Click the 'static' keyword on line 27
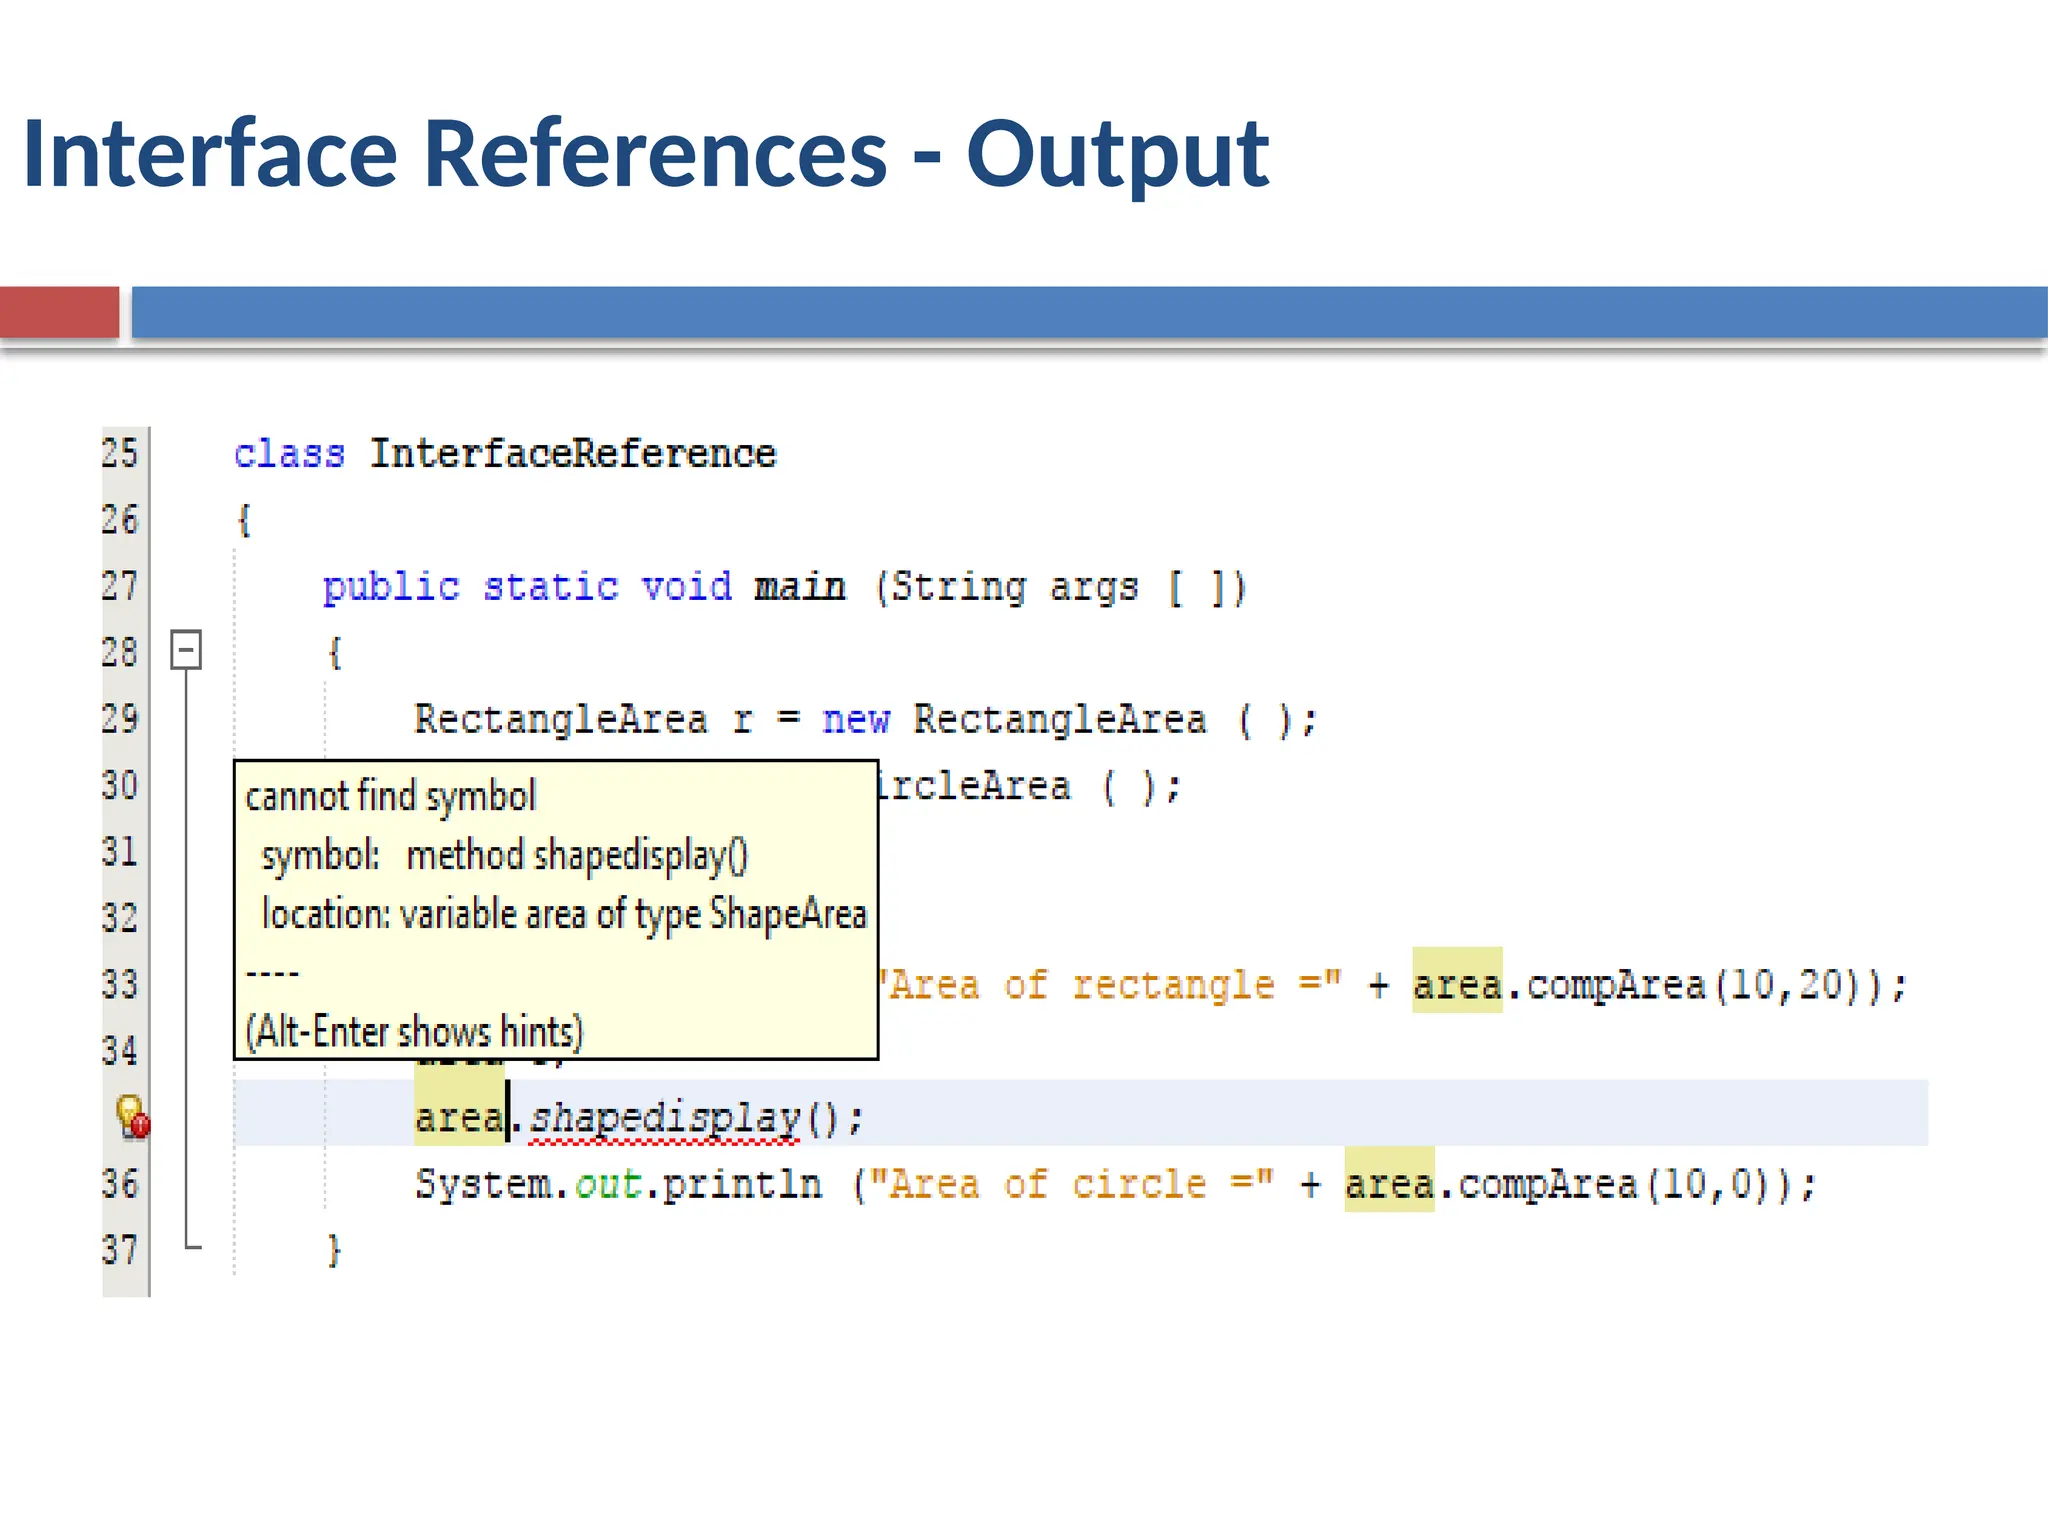This screenshot has width=2048, height=1536. click(551, 587)
